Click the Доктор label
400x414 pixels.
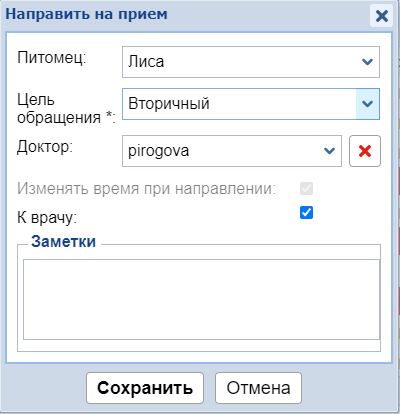[45, 147]
